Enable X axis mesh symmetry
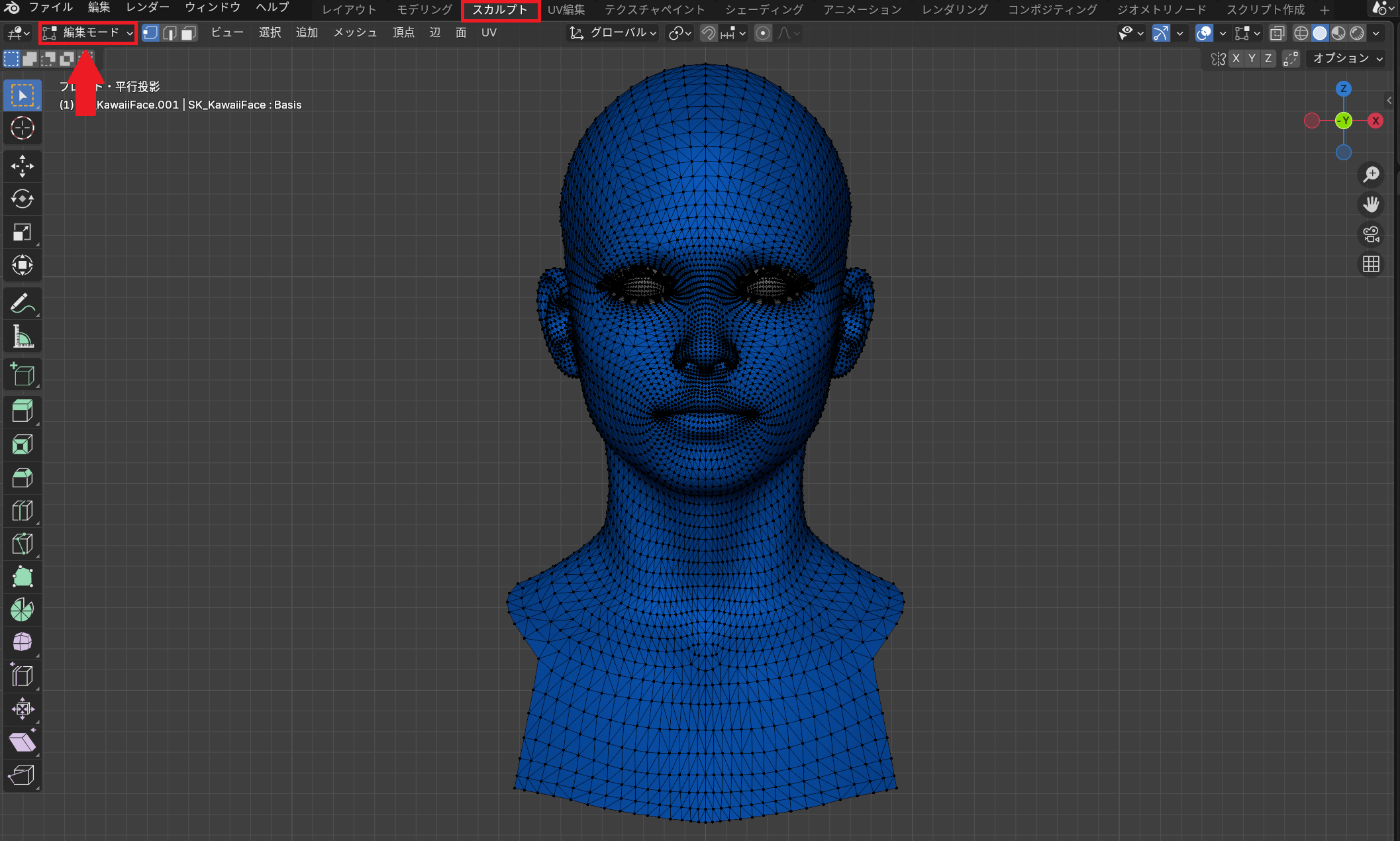 (1236, 59)
